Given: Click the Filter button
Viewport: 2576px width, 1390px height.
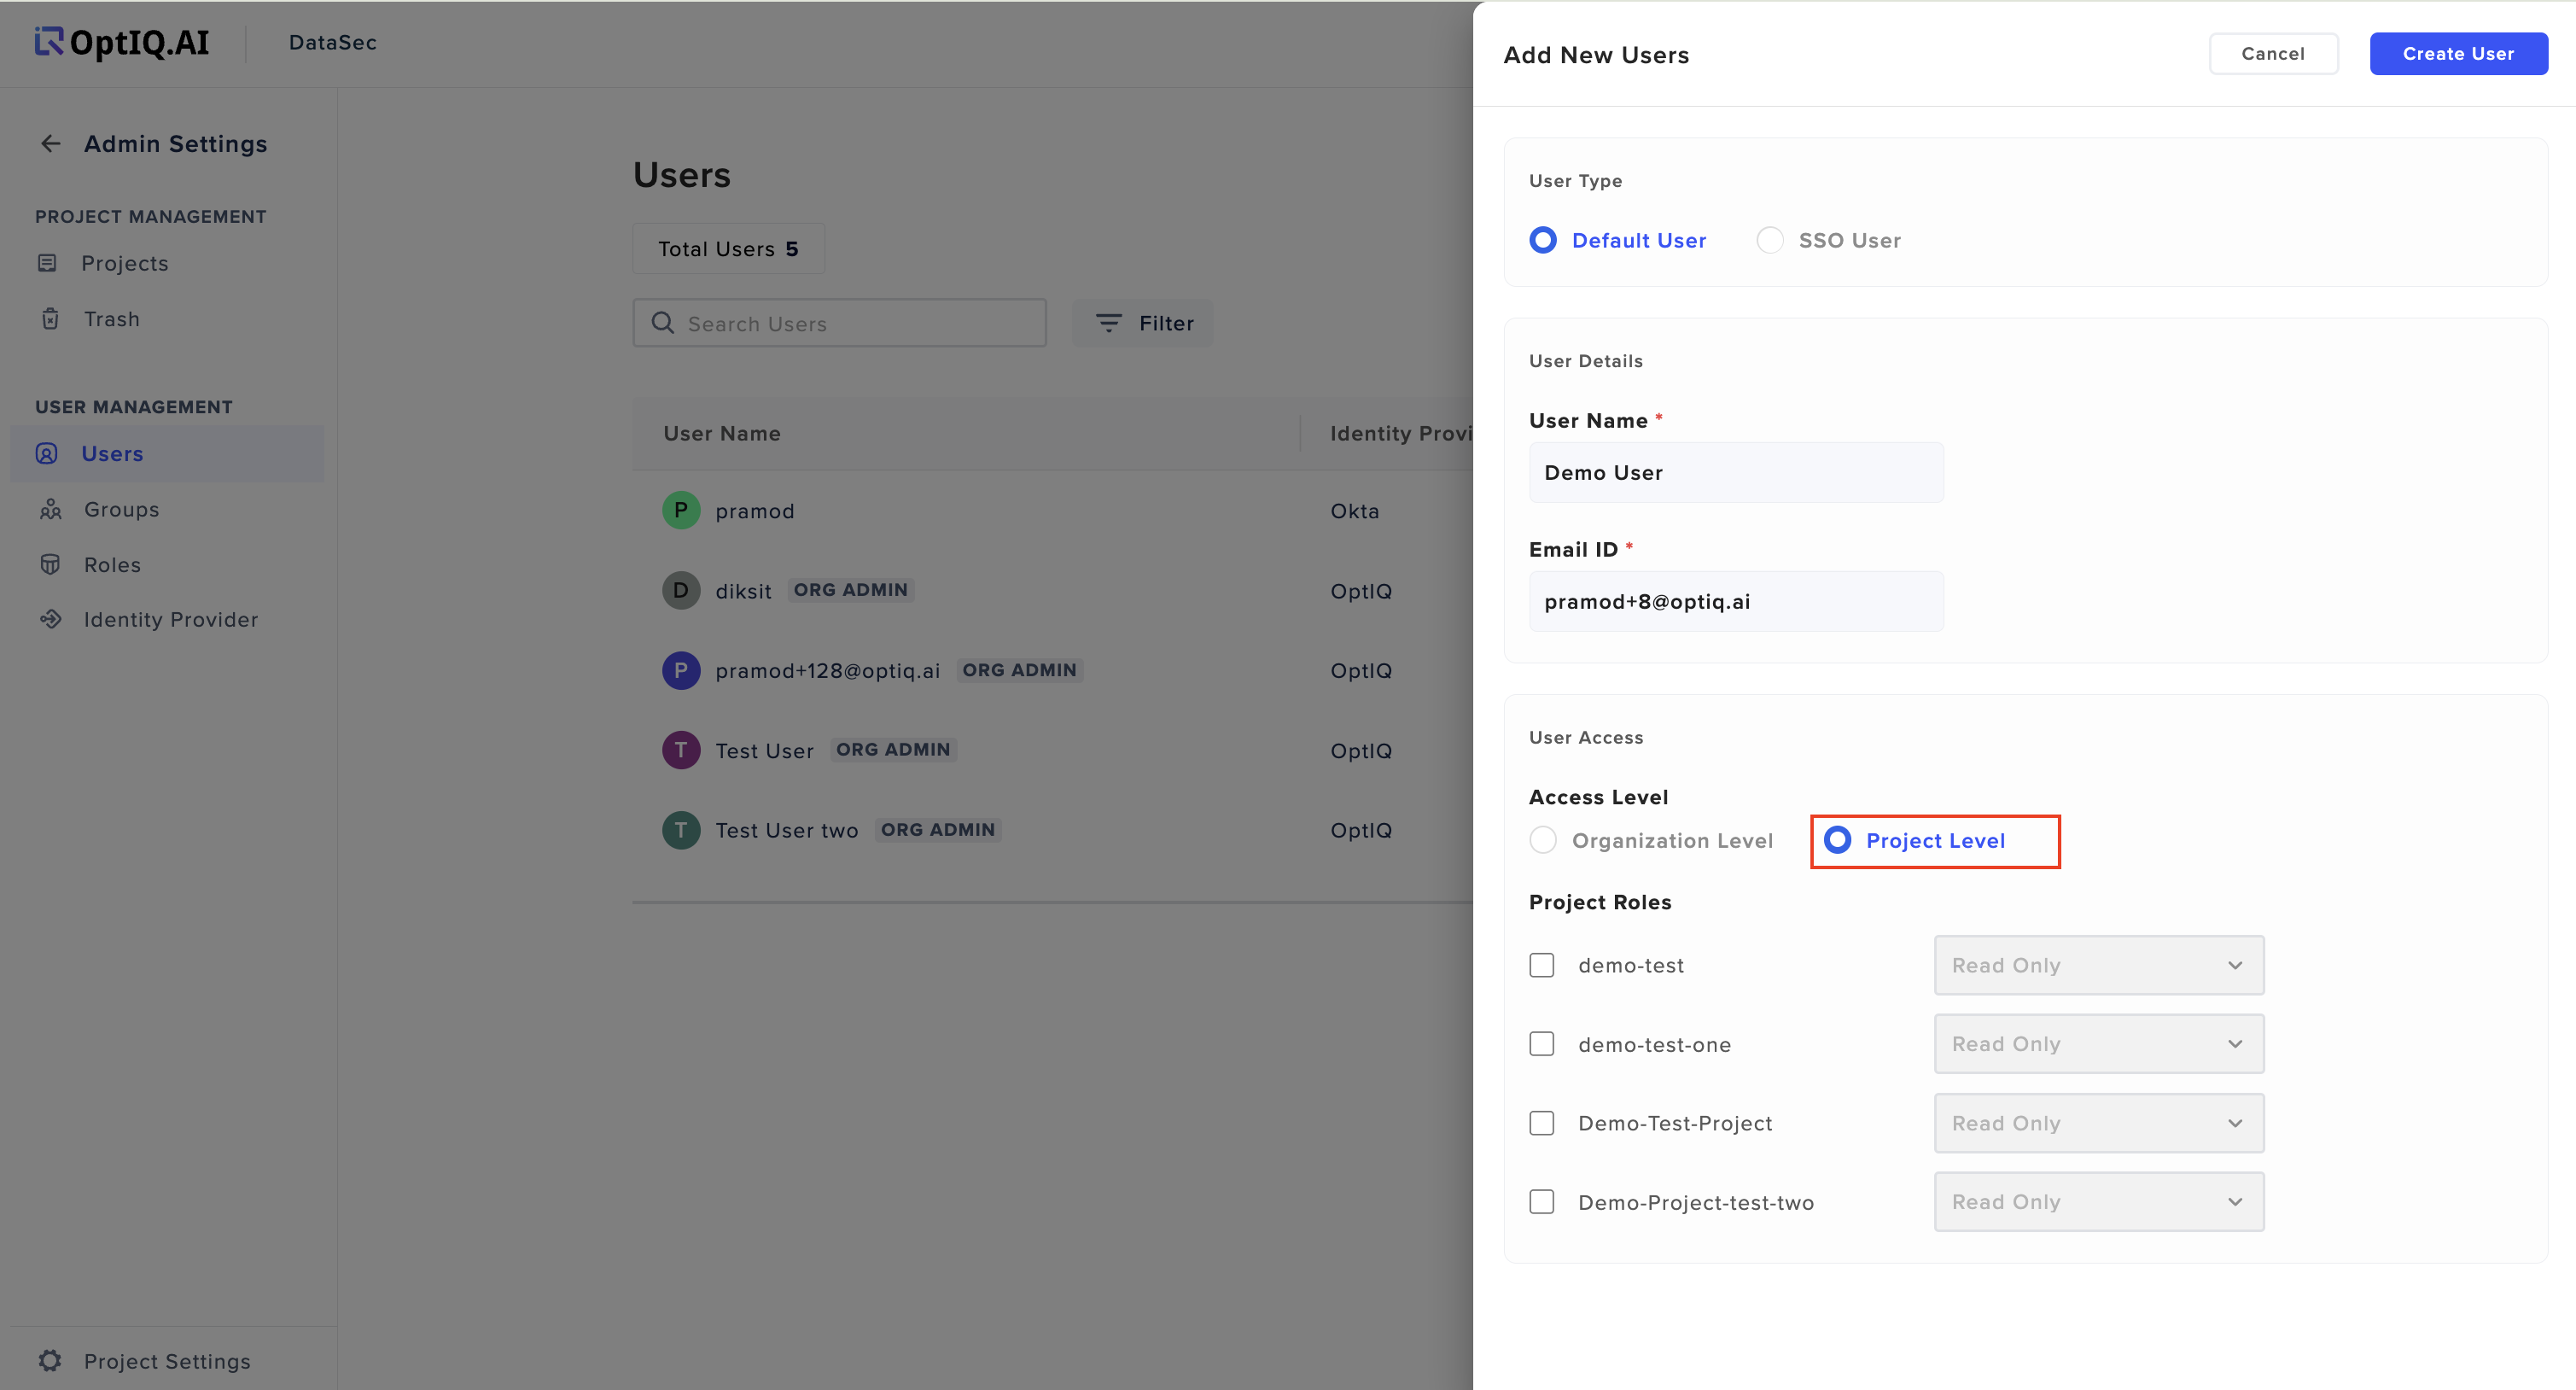Looking at the screenshot, I should tap(1142, 323).
